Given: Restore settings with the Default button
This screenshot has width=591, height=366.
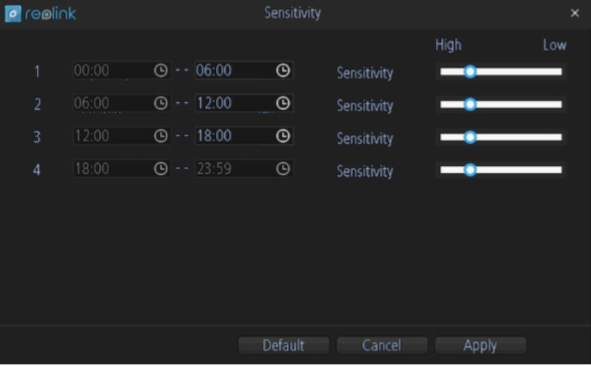Looking at the screenshot, I should coord(283,345).
